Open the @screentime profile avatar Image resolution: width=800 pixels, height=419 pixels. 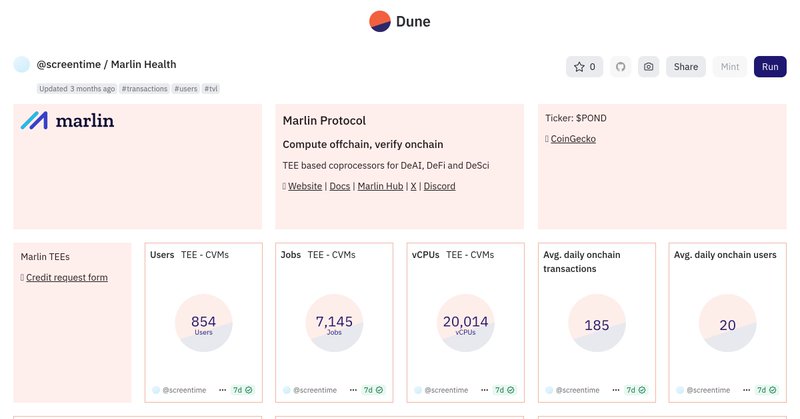pos(21,64)
